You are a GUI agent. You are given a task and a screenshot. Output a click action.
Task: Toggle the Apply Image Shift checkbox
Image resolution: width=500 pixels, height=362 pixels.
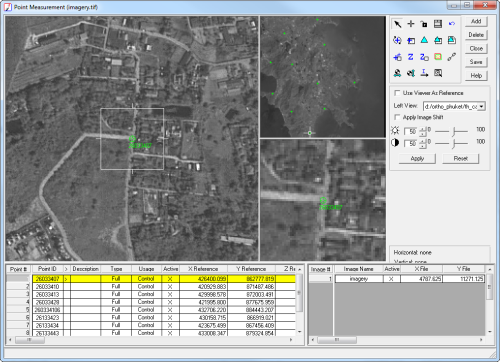(397, 117)
